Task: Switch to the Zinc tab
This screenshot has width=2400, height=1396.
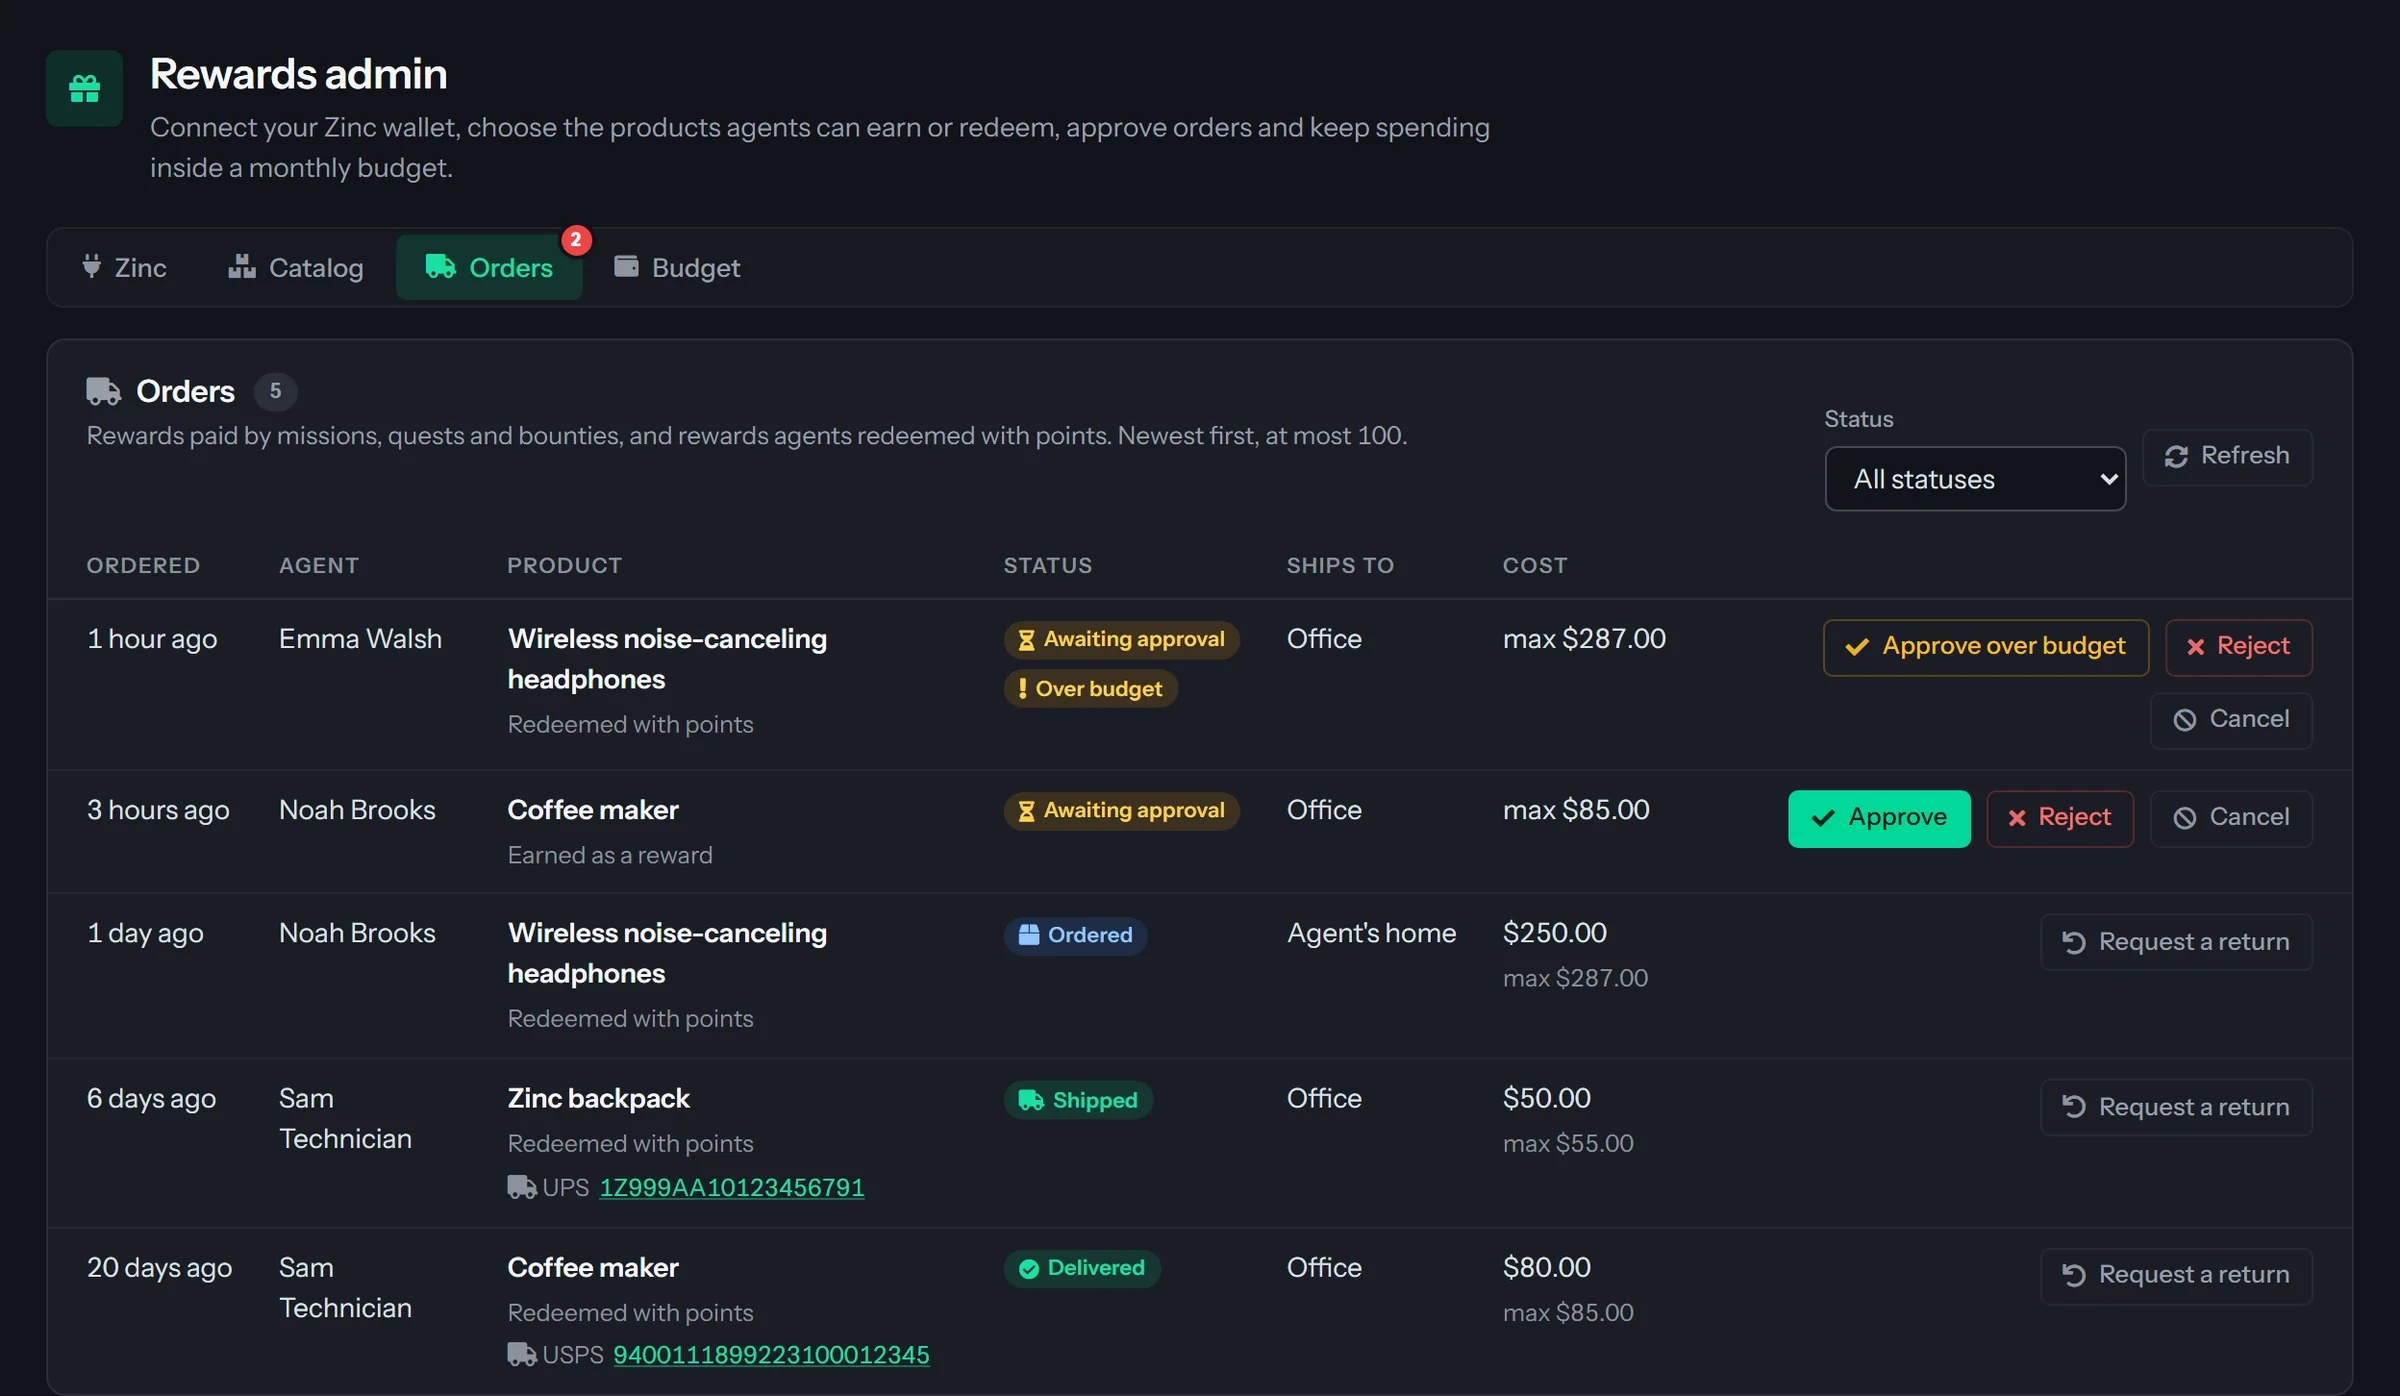Action: (124, 267)
